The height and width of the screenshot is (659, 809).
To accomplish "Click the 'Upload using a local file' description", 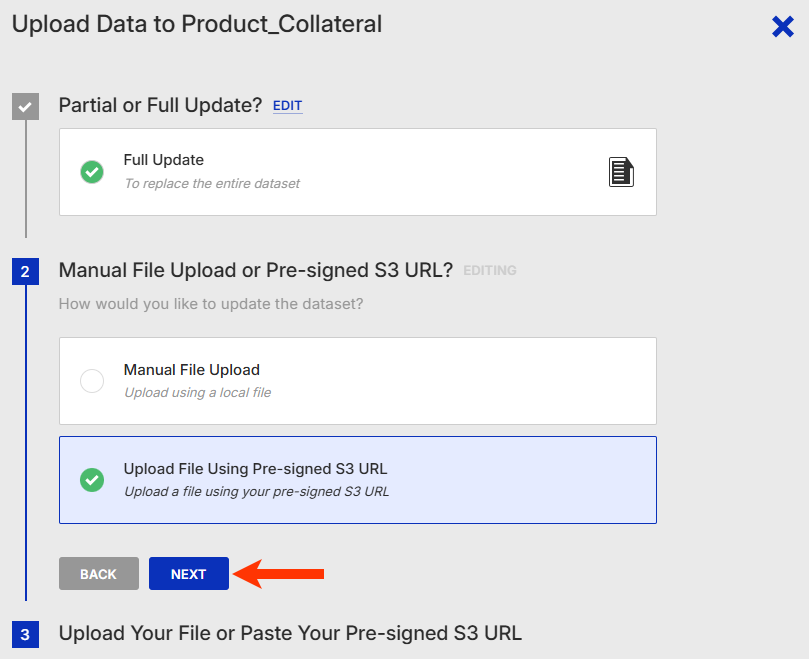I will (x=197, y=393).
